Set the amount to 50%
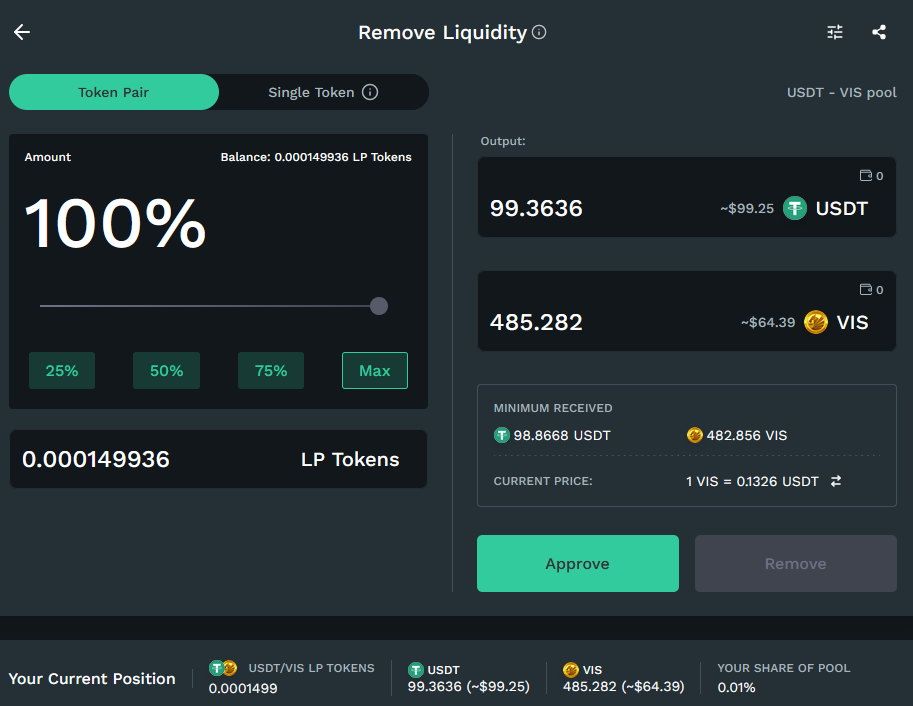 pos(167,370)
